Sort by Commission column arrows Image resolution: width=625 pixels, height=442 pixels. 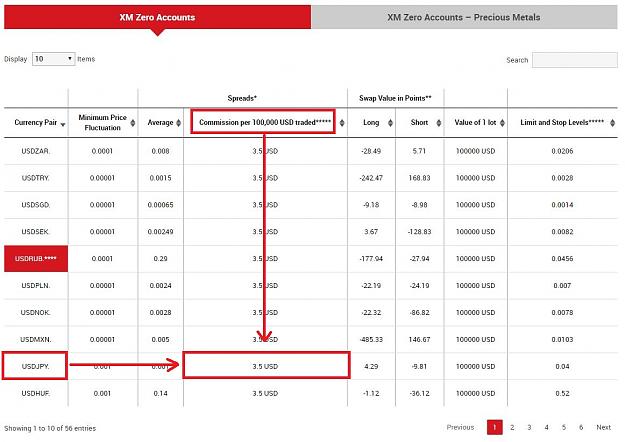coord(342,123)
